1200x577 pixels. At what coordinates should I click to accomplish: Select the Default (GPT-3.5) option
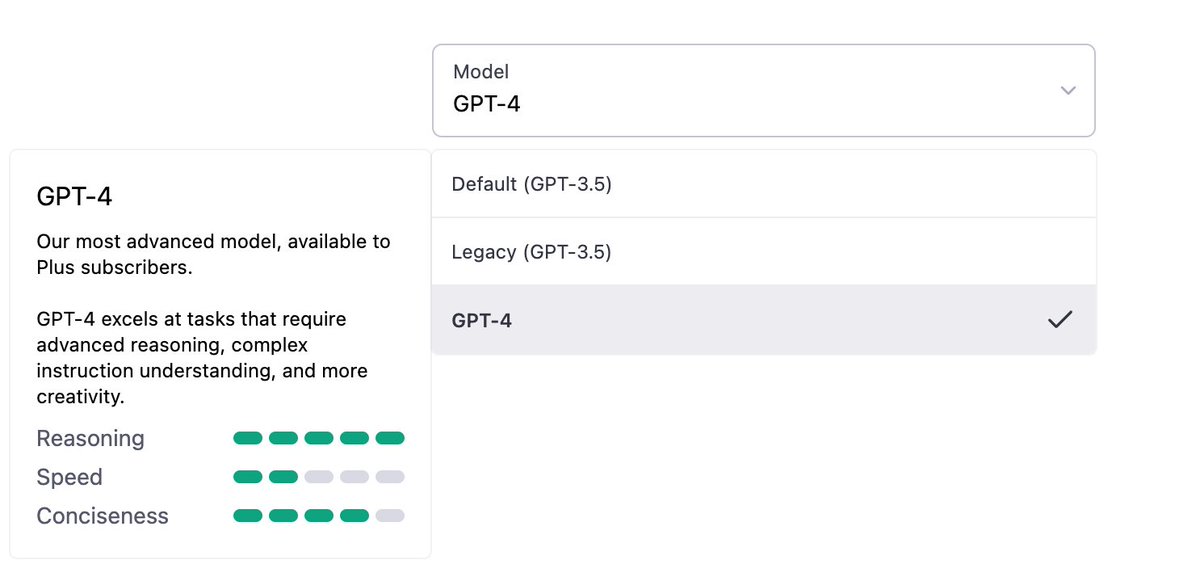point(763,184)
